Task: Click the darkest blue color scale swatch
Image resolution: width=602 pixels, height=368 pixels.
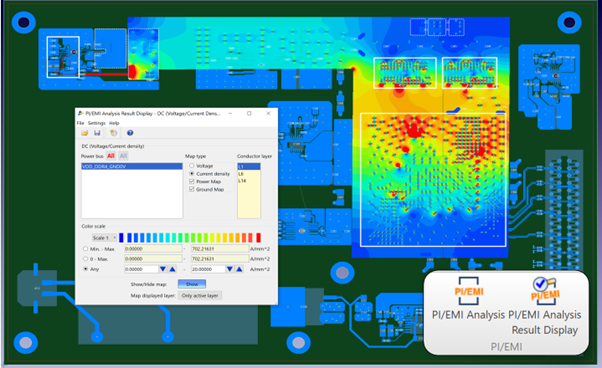Action: pos(121,238)
